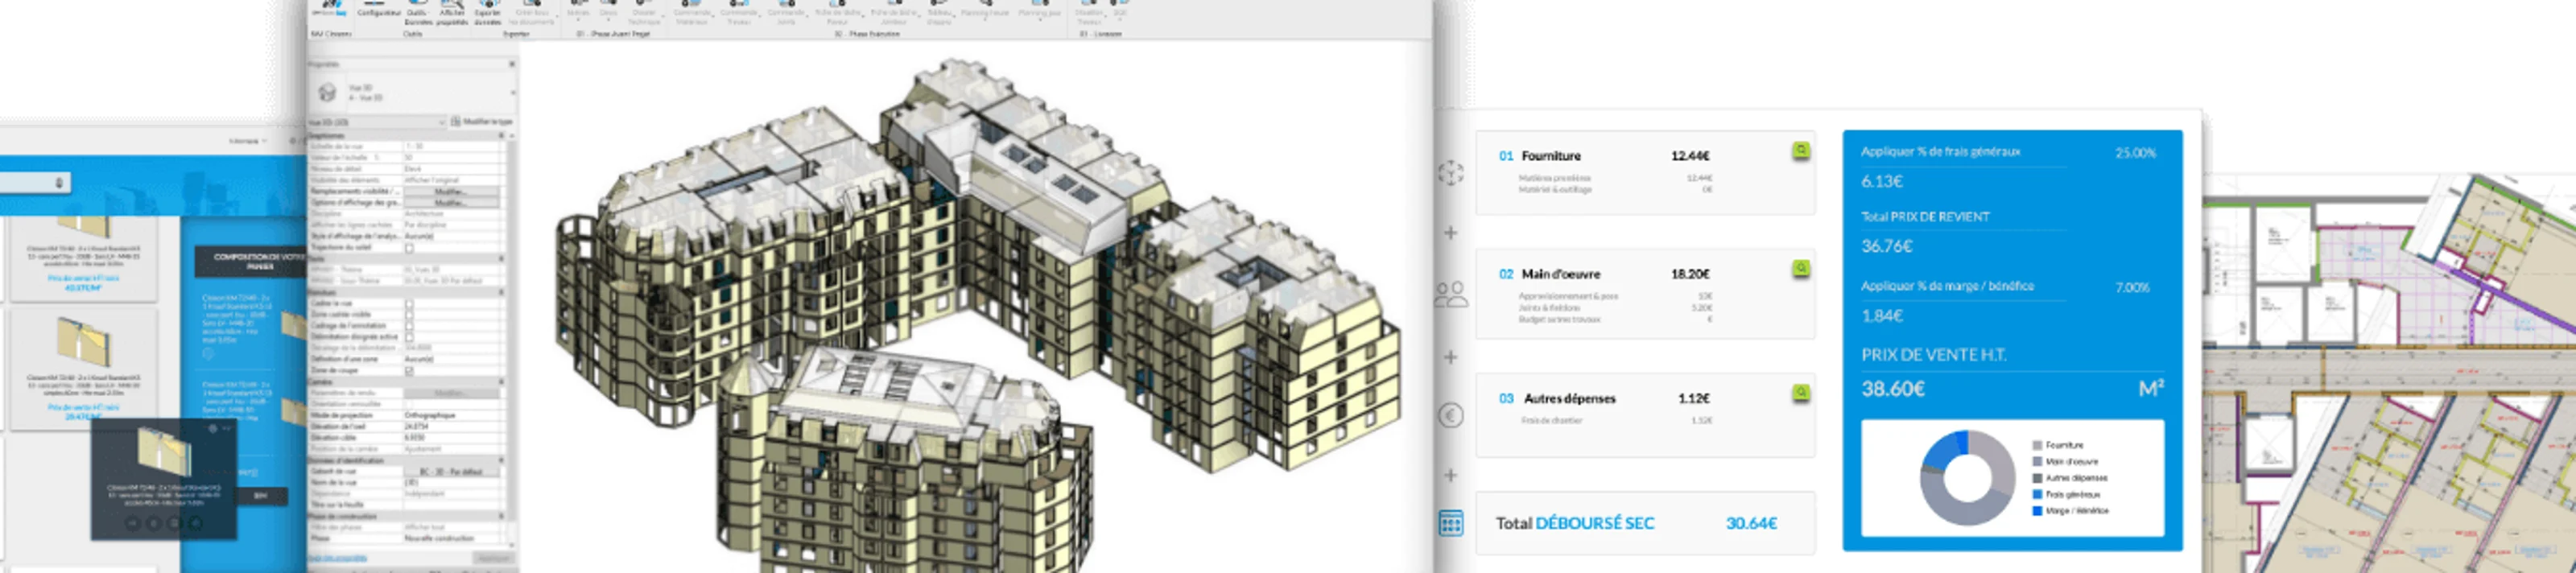Click the 38.60€ PRIX DE VENTE value

coord(1893,389)
